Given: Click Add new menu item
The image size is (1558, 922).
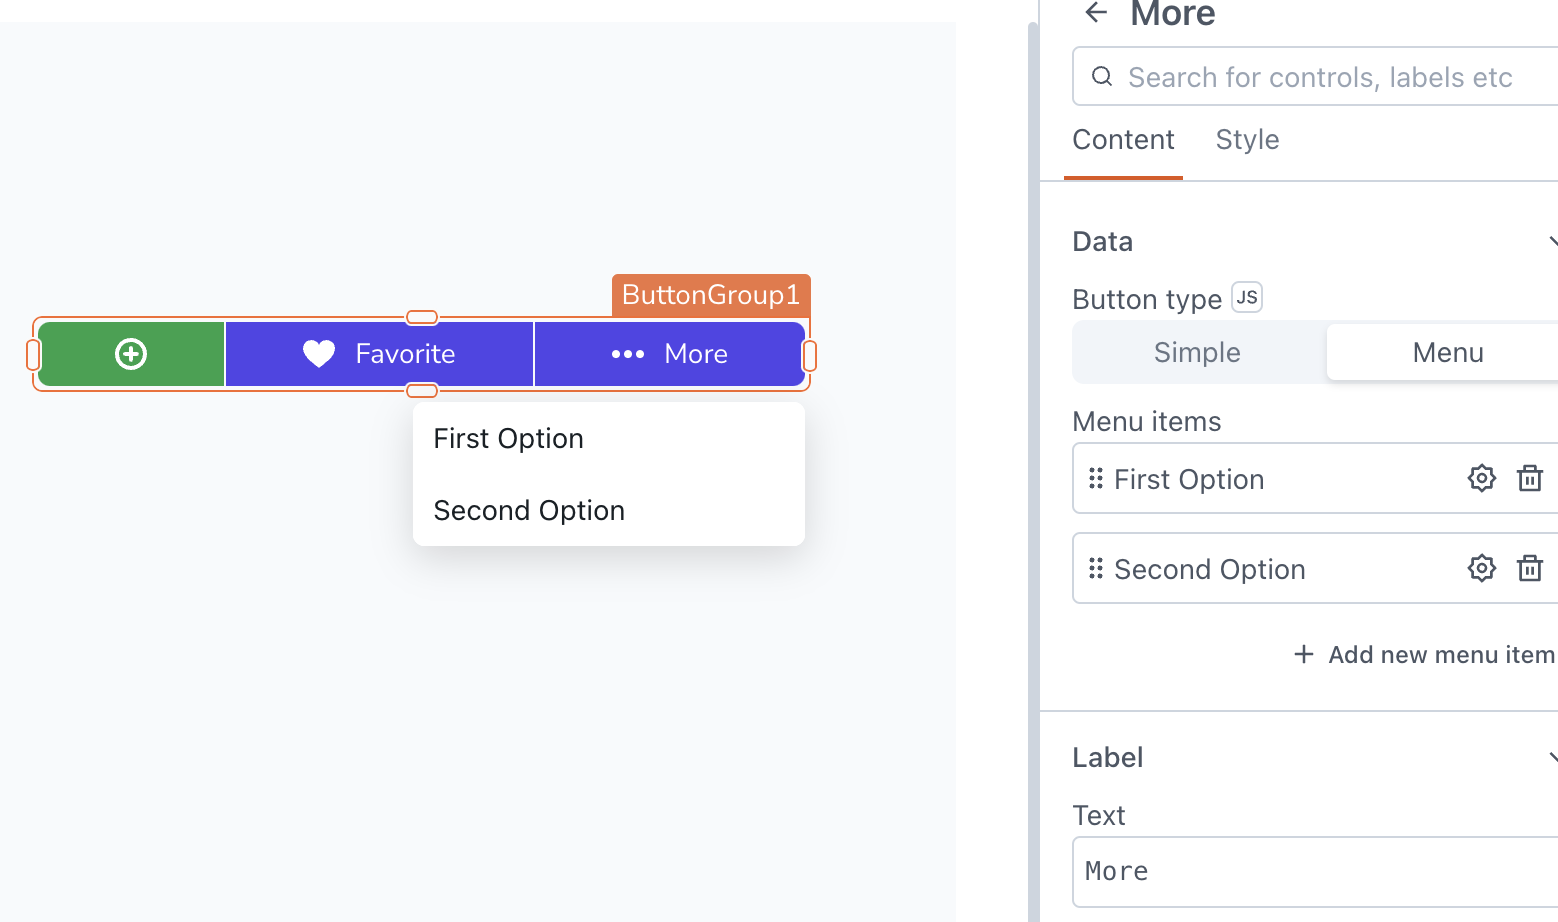Looking at the screenshot, I should pyautogui.click(x=1425, y=655).
